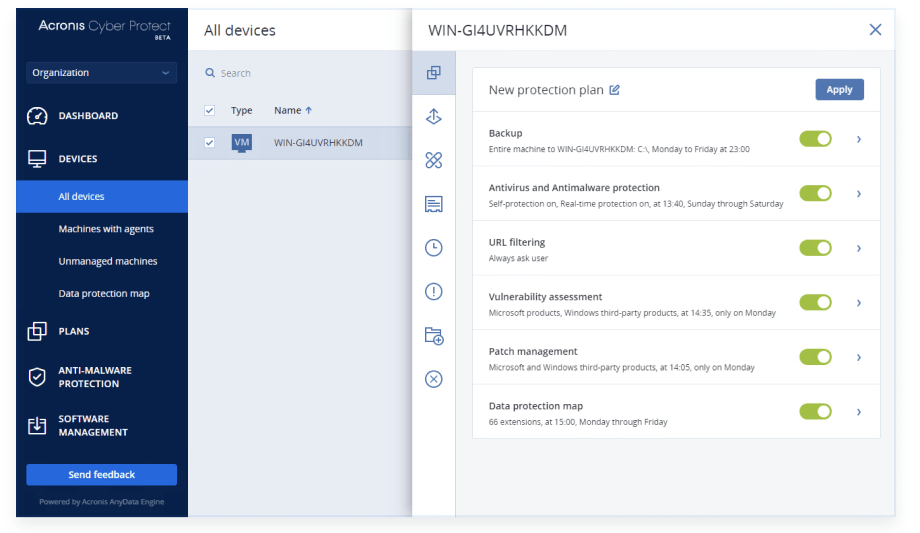The height and width of the screenshot is (533, 920).
Task: Open the alerts exclamation icon
Action: 434,291
